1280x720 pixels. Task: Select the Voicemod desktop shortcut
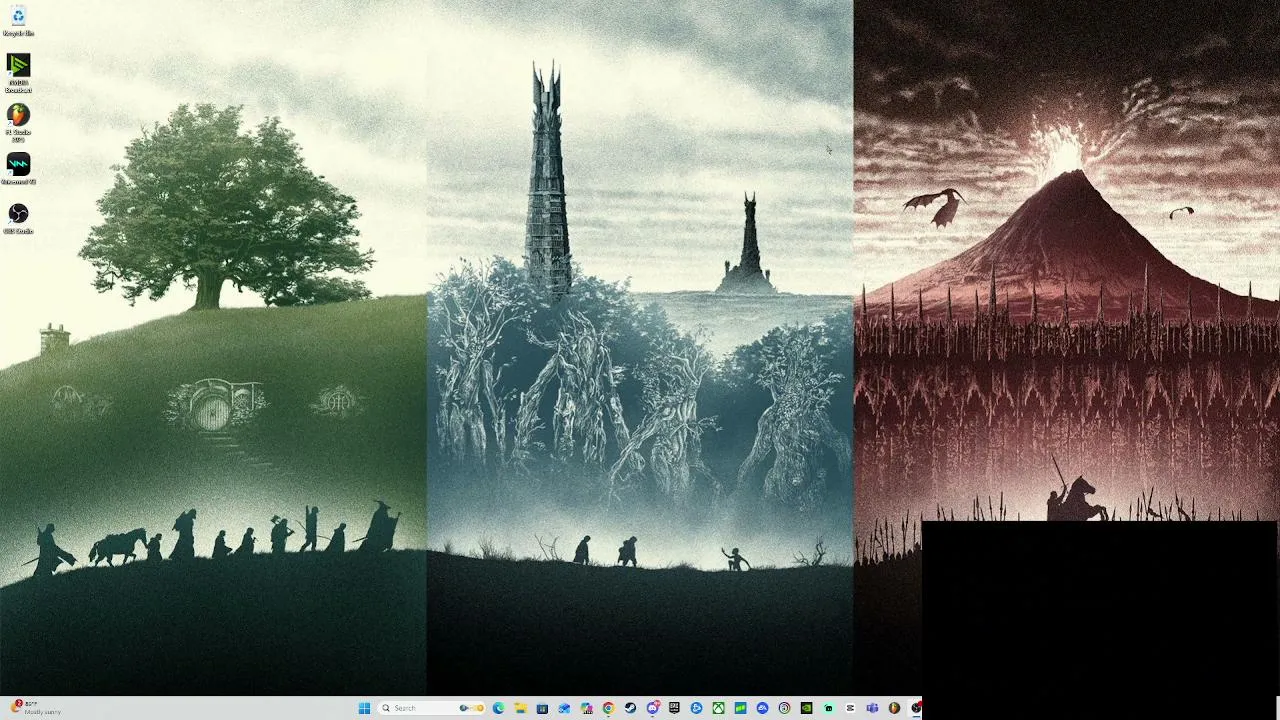click(18, 168)
